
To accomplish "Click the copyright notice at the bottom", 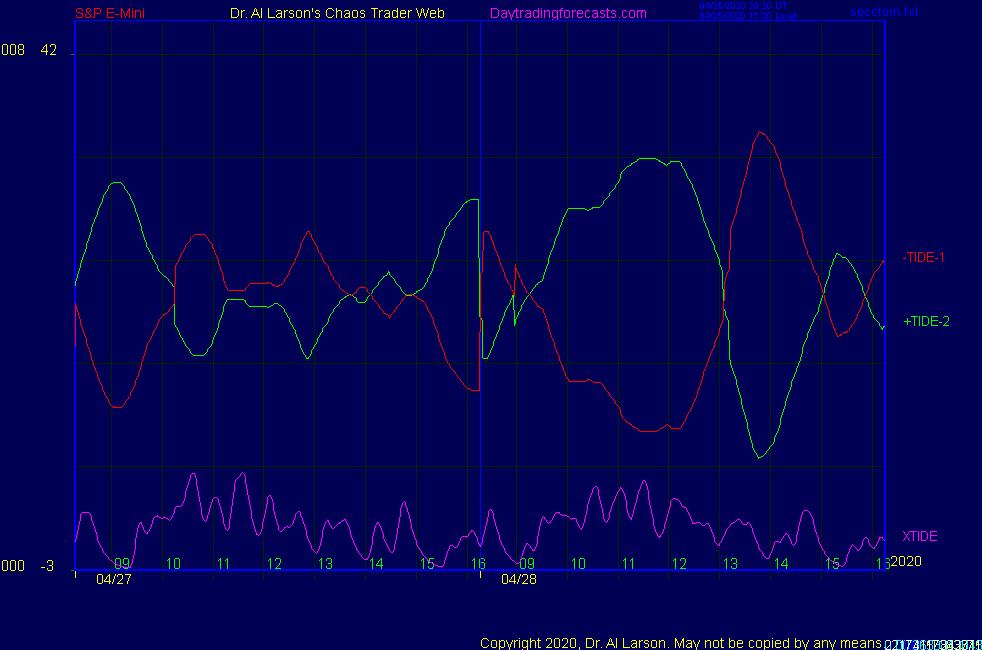I will click(x=680, y=642).
